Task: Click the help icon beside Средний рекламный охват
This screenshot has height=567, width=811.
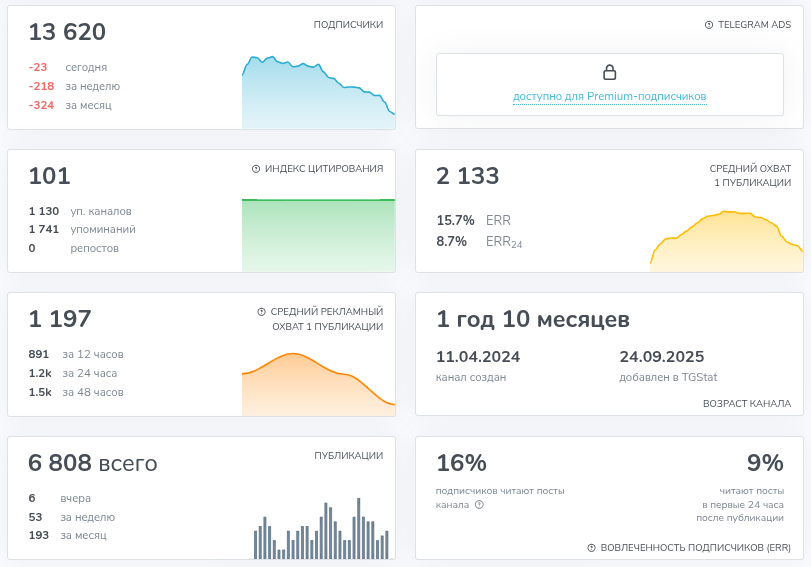Action: pos(261,312)
